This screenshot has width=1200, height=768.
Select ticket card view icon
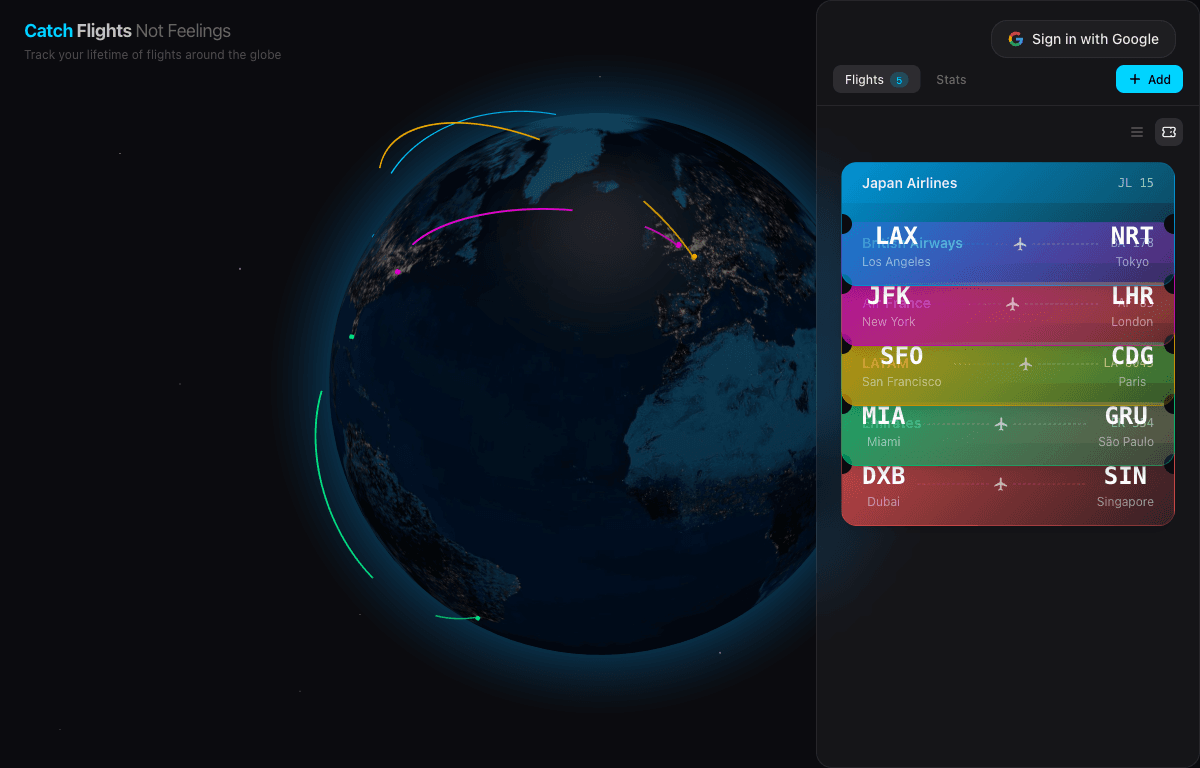point(1169,132)
